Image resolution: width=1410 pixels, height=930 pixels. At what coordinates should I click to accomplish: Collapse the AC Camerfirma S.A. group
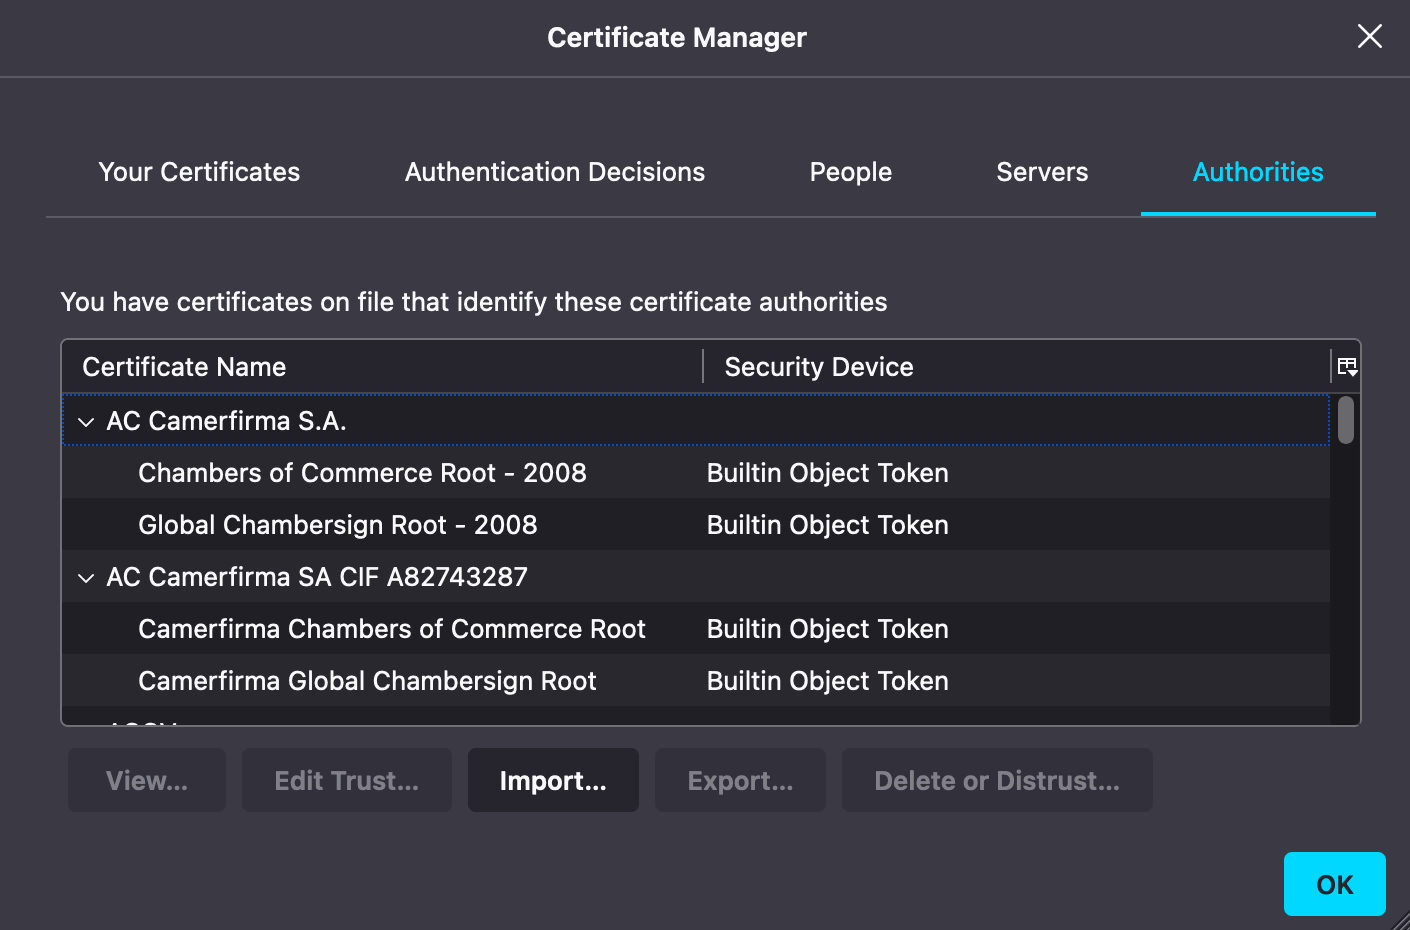pyautogui.click(x=86, y=422)
